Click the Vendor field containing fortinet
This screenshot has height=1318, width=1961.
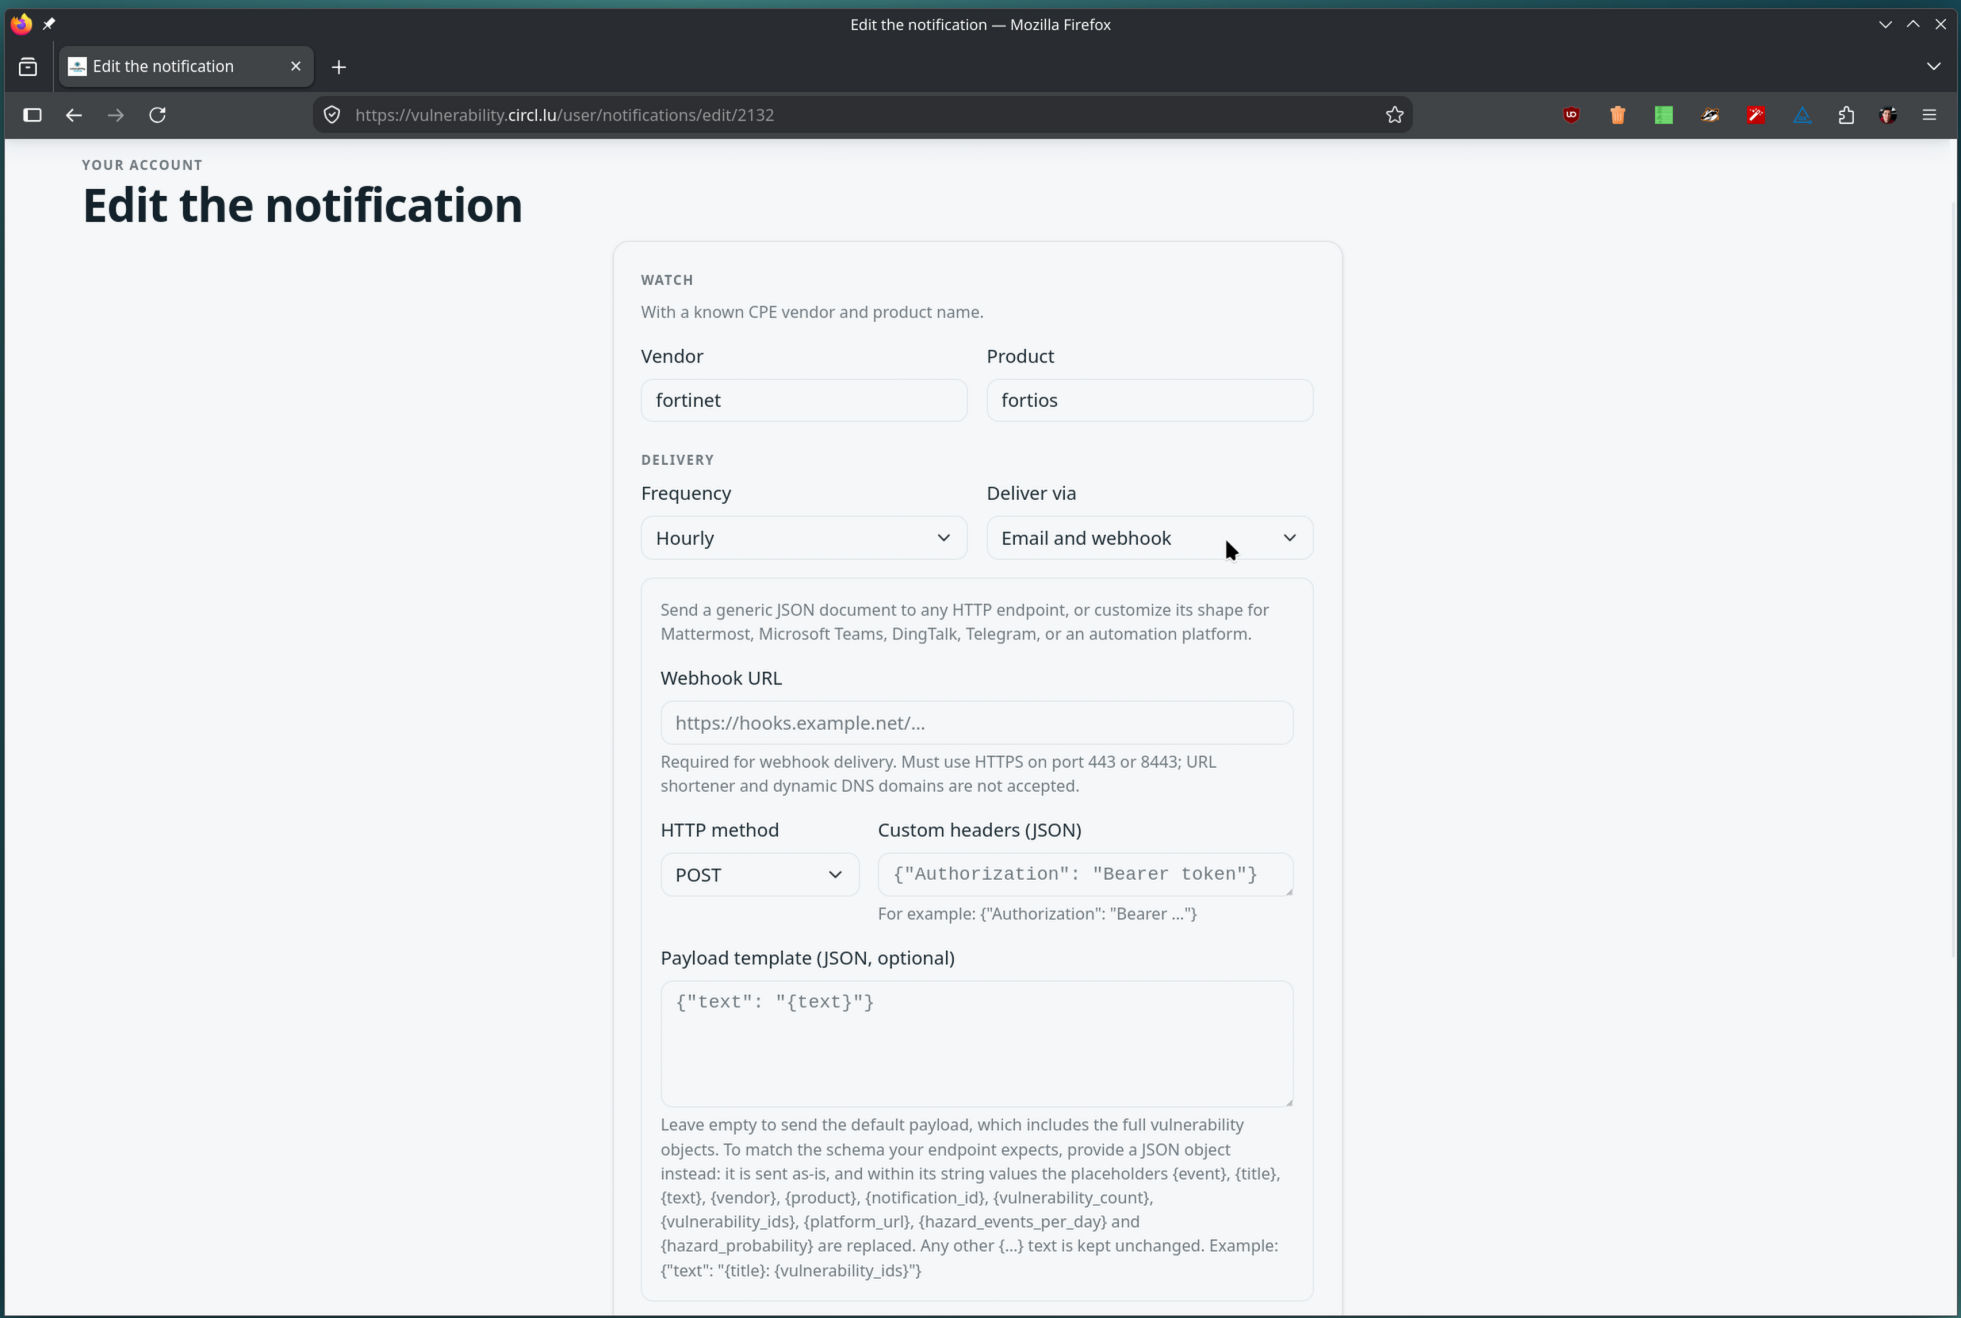coord(804,400)
